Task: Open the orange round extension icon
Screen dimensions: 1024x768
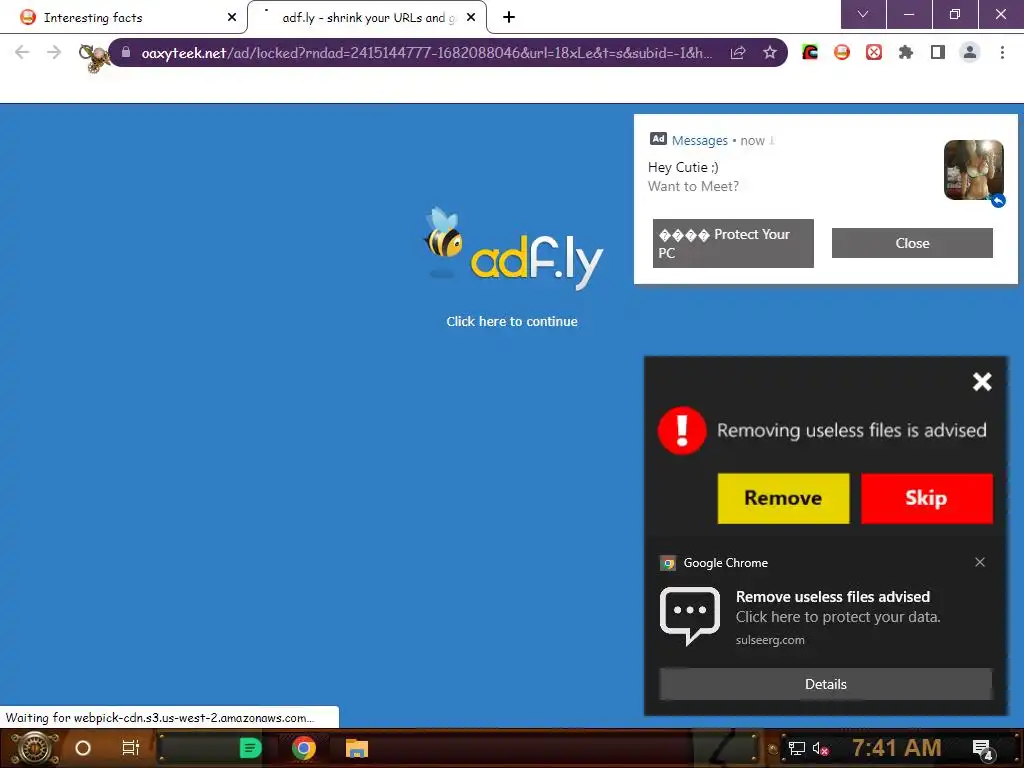Action: 842,52
